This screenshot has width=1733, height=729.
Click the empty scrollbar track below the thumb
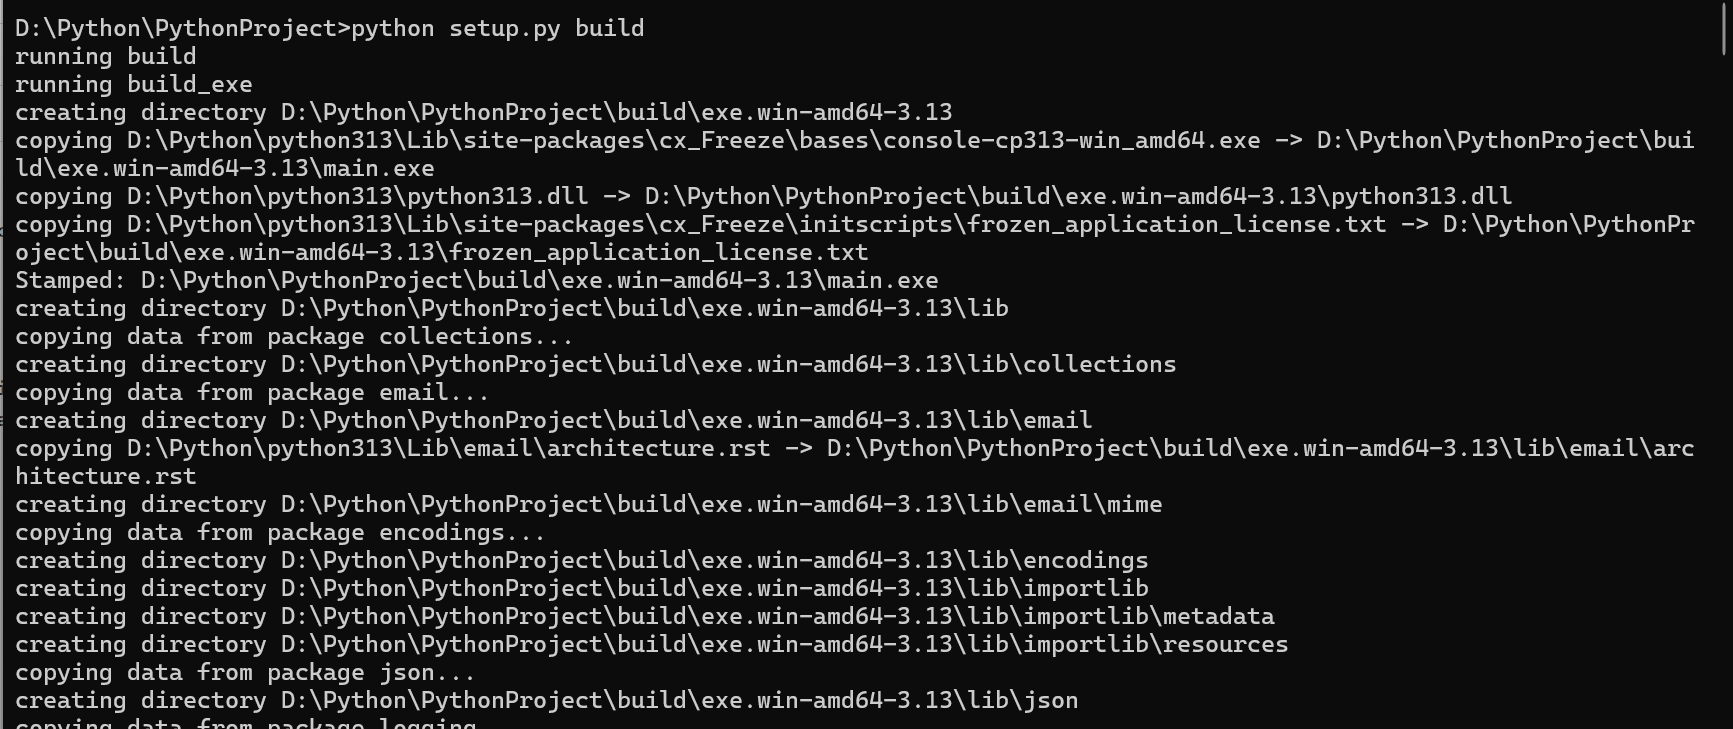tap(1724, 400)
